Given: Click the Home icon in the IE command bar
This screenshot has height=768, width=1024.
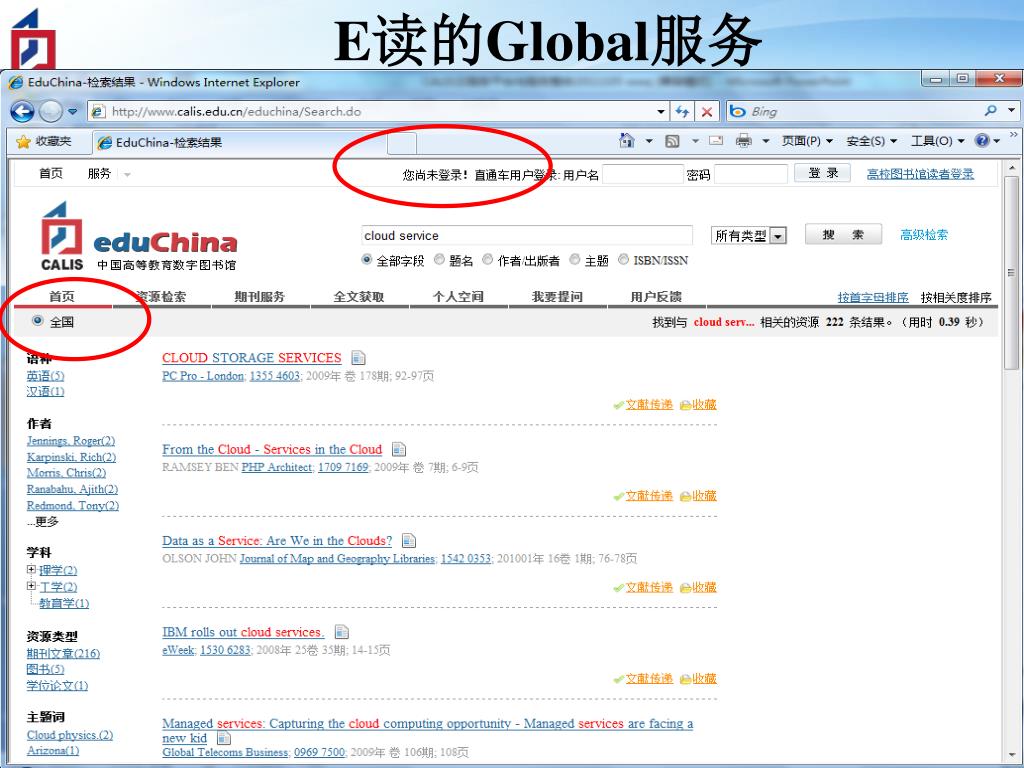Looking at the screenshot, I should (627, 140).
